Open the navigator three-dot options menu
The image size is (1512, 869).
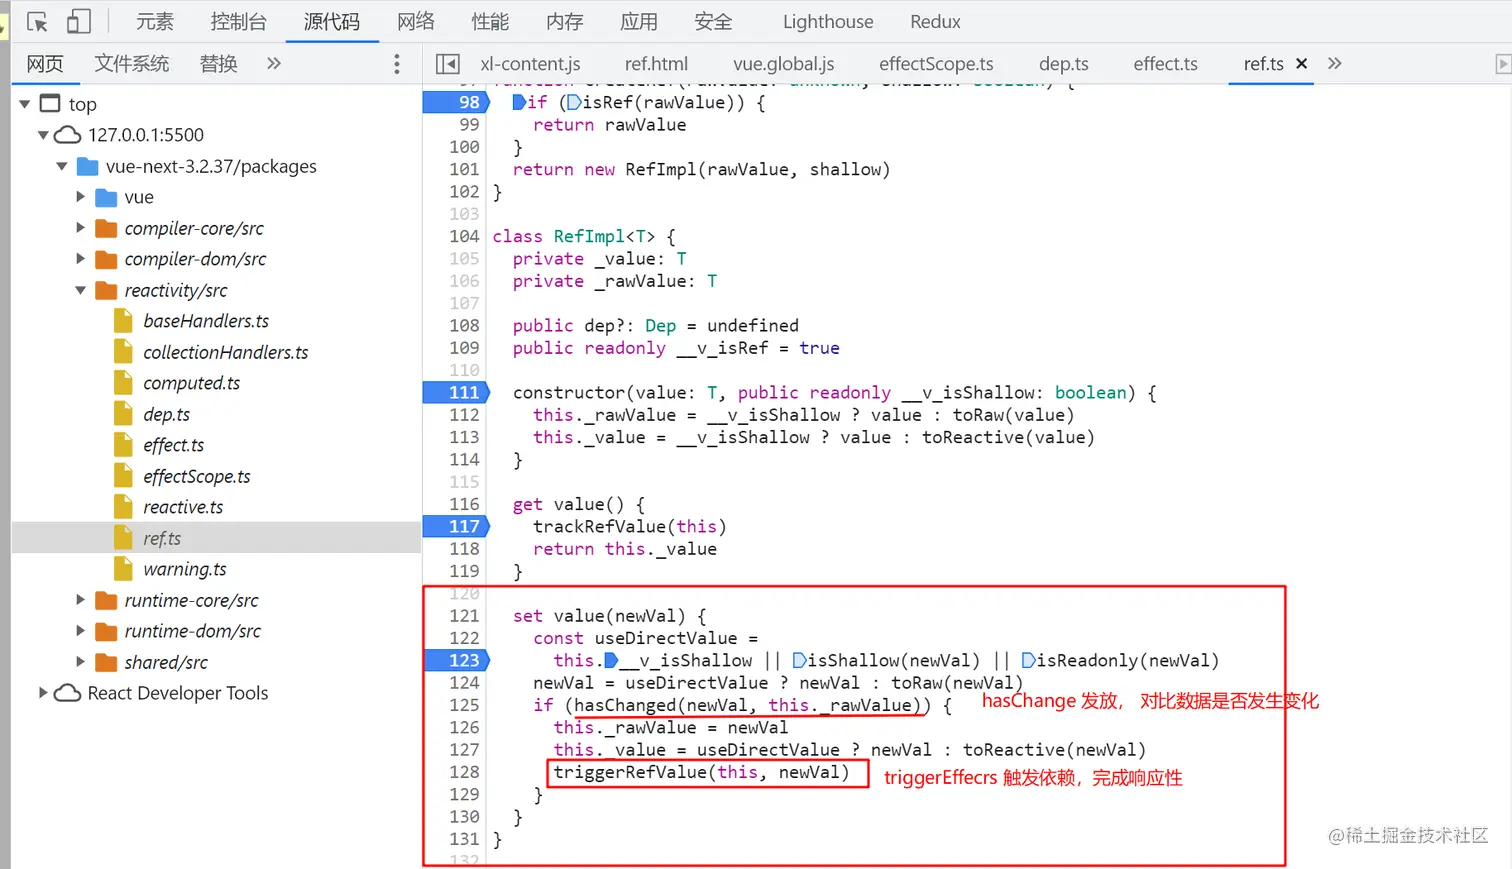click(397, 64)
